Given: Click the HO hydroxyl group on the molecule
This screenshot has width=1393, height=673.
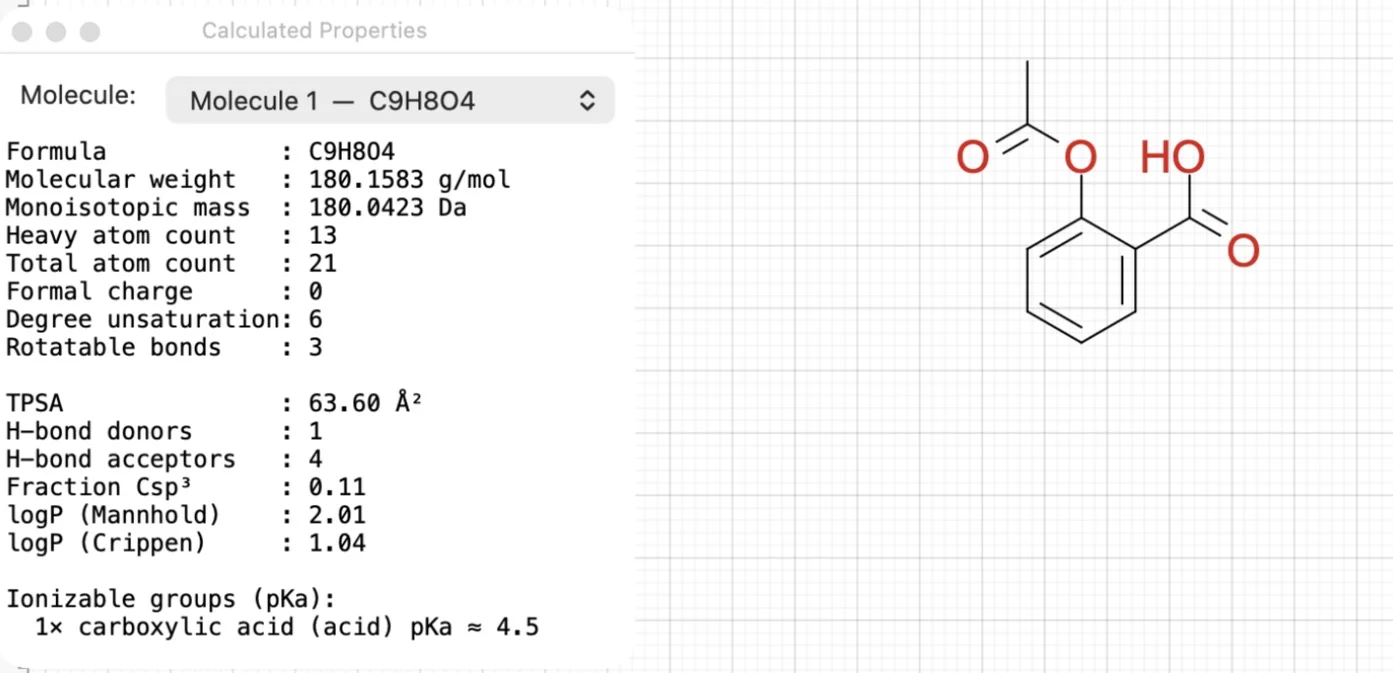Looking at the screenshot, I should [1173, 157].
